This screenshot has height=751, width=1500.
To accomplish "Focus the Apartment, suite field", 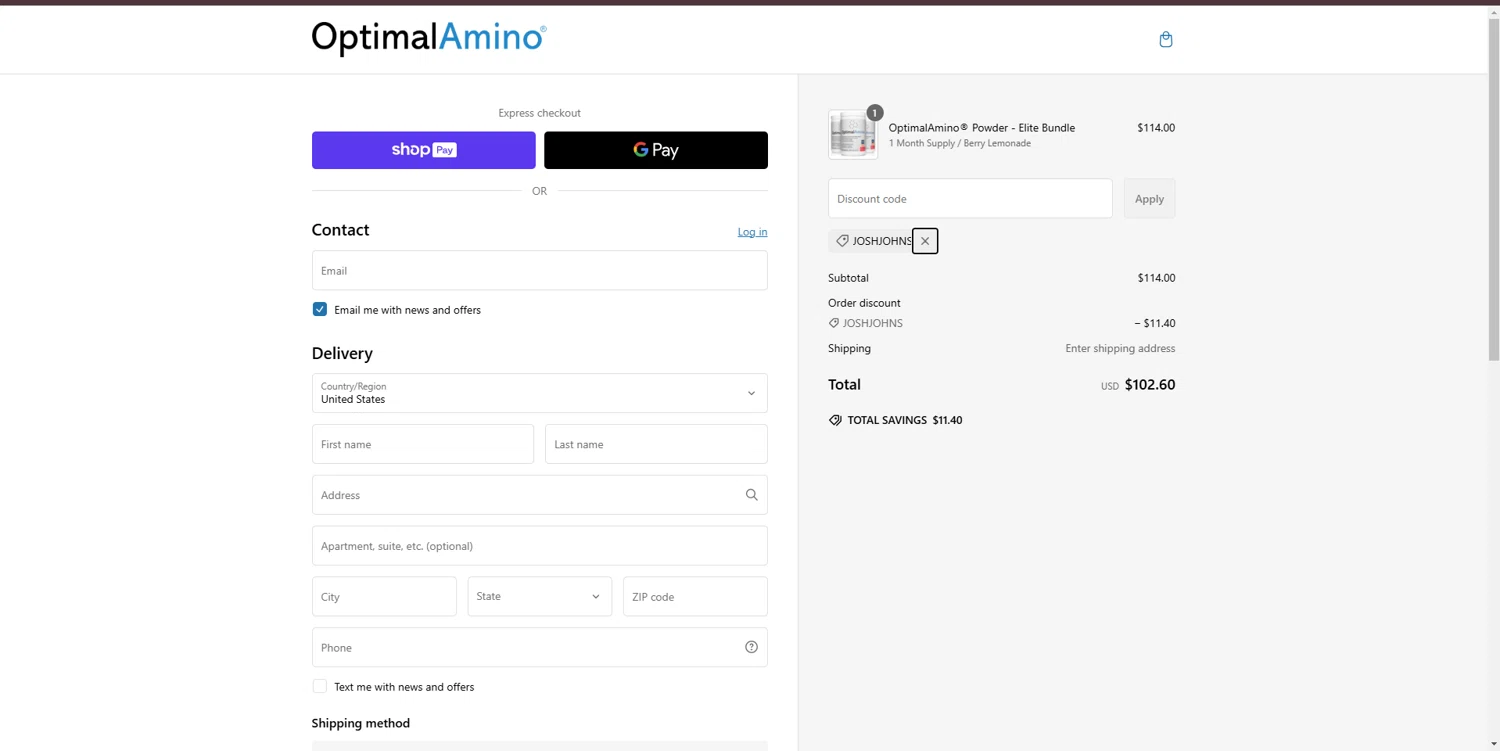I will click(x=539, y=546).
